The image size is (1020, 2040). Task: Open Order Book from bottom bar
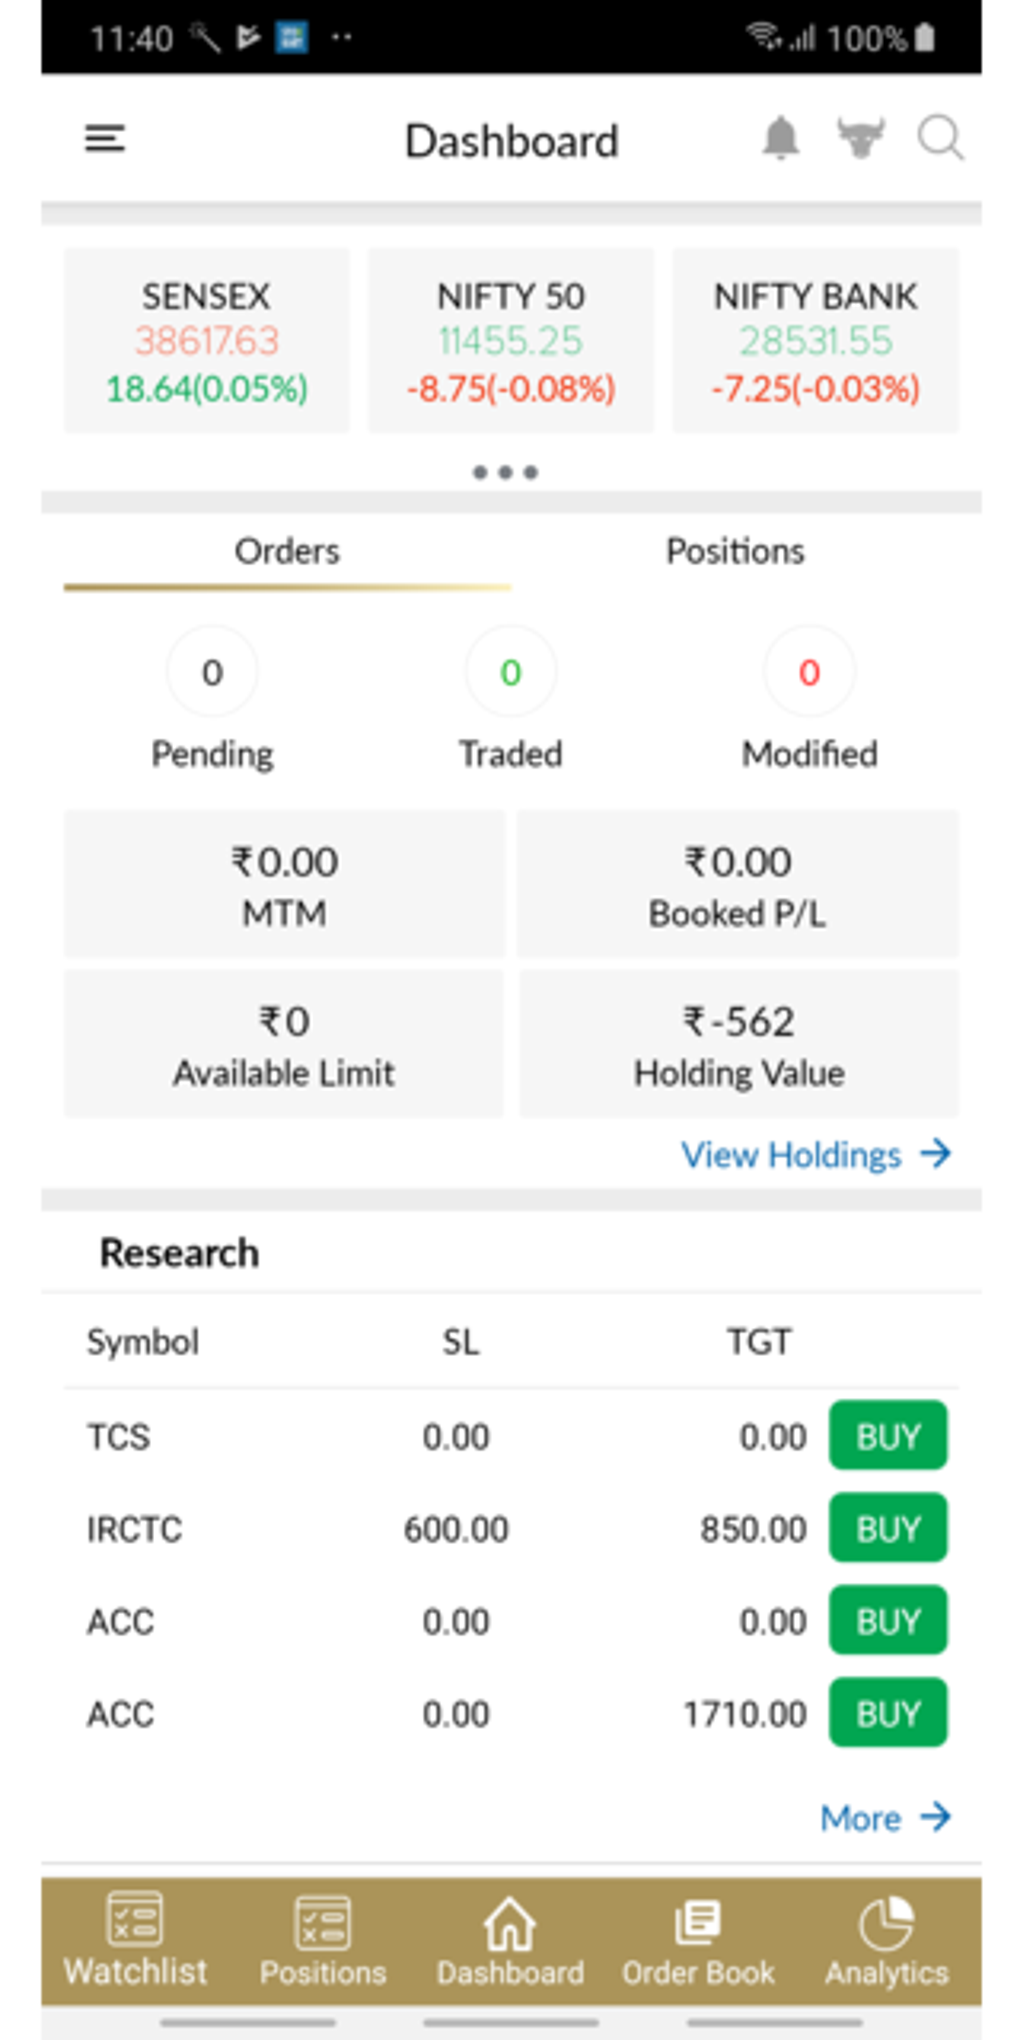(698, 1940)
